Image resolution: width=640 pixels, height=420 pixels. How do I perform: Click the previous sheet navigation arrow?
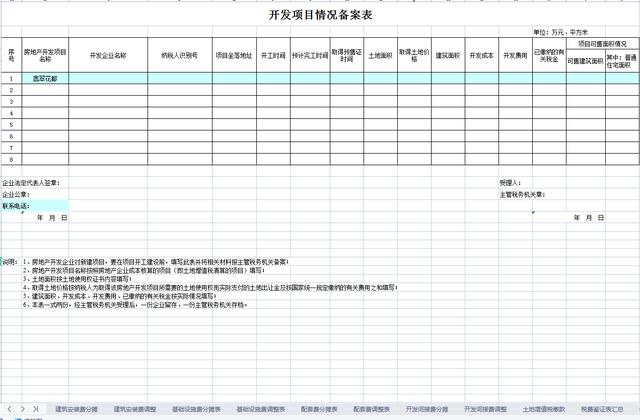(9, 409)
